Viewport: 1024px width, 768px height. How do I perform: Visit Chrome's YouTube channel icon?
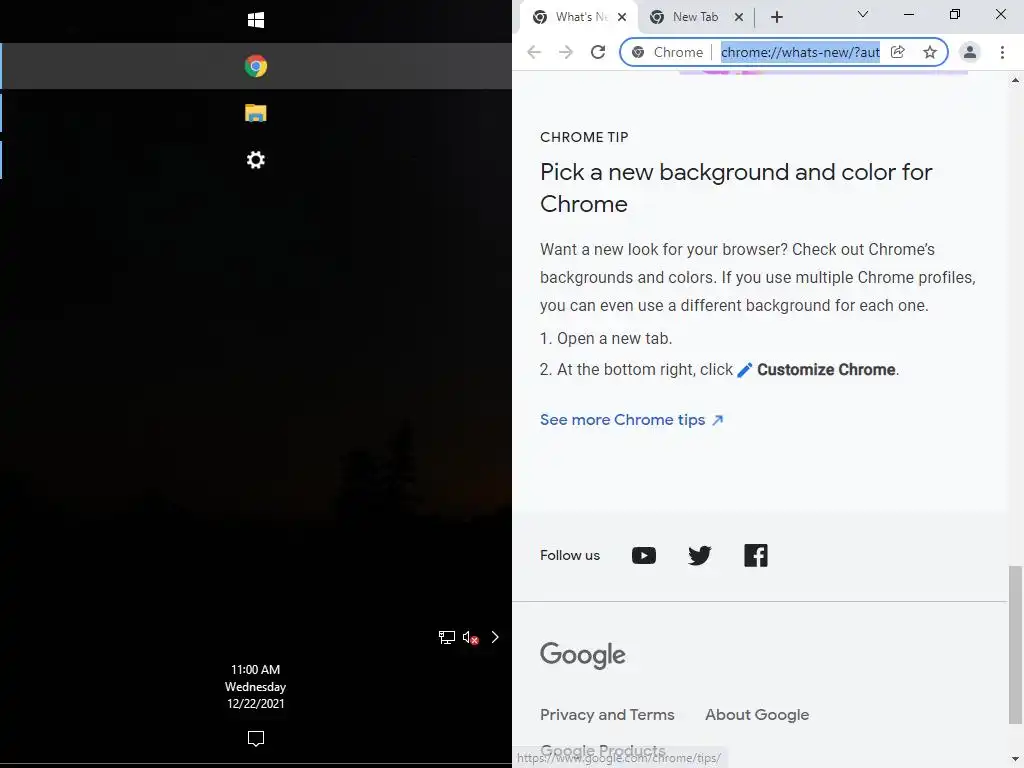click(643, 556)
